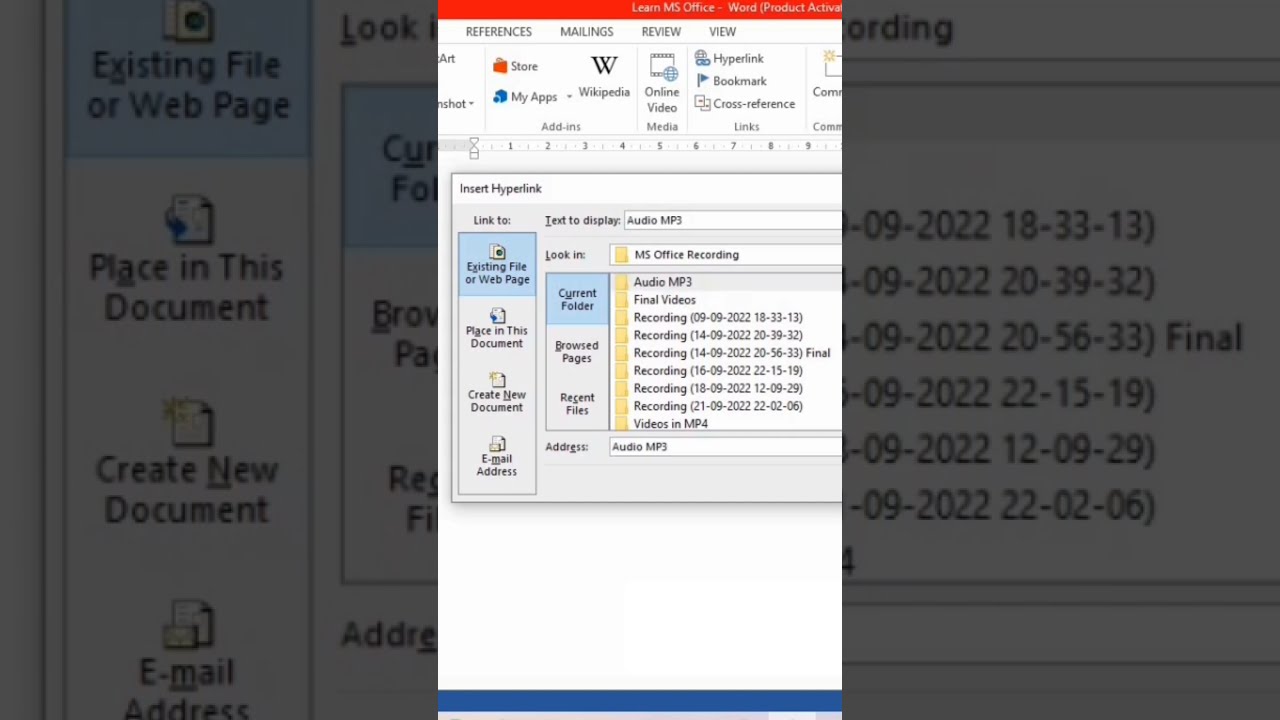Viewport: 1280px width, 720px height.
Task: Open the Store add-ins icon
Action: pyautogui.click(x=516, y=66)
